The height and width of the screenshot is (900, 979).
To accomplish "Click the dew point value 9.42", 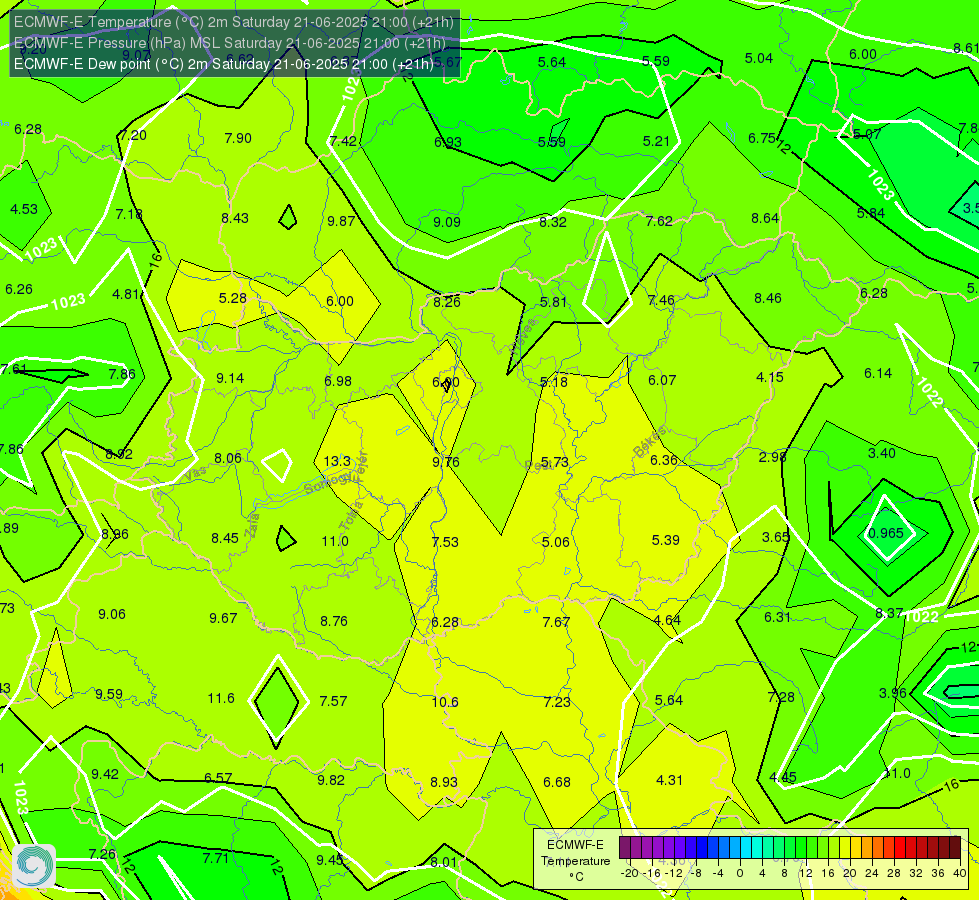I will (105, 774).
